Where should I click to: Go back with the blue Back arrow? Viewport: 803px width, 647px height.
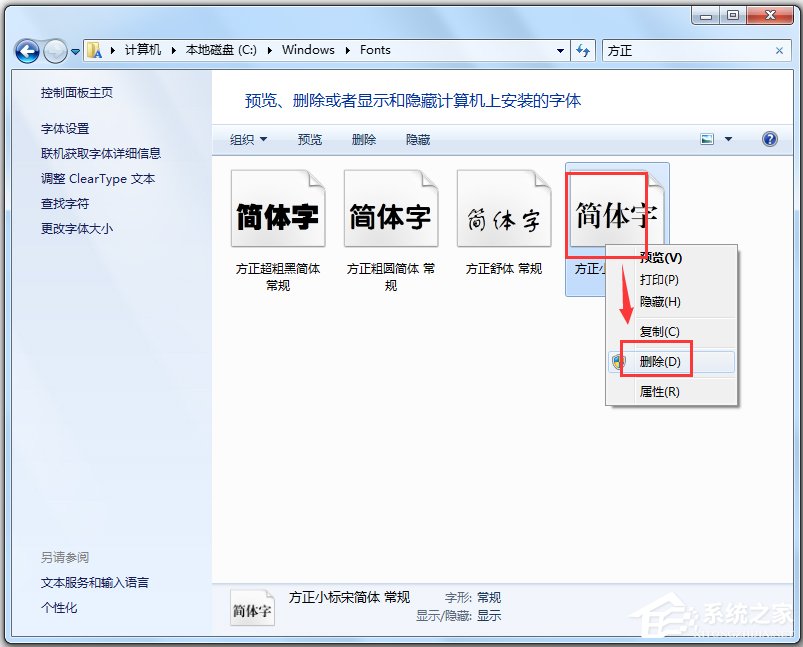(27, 51)
